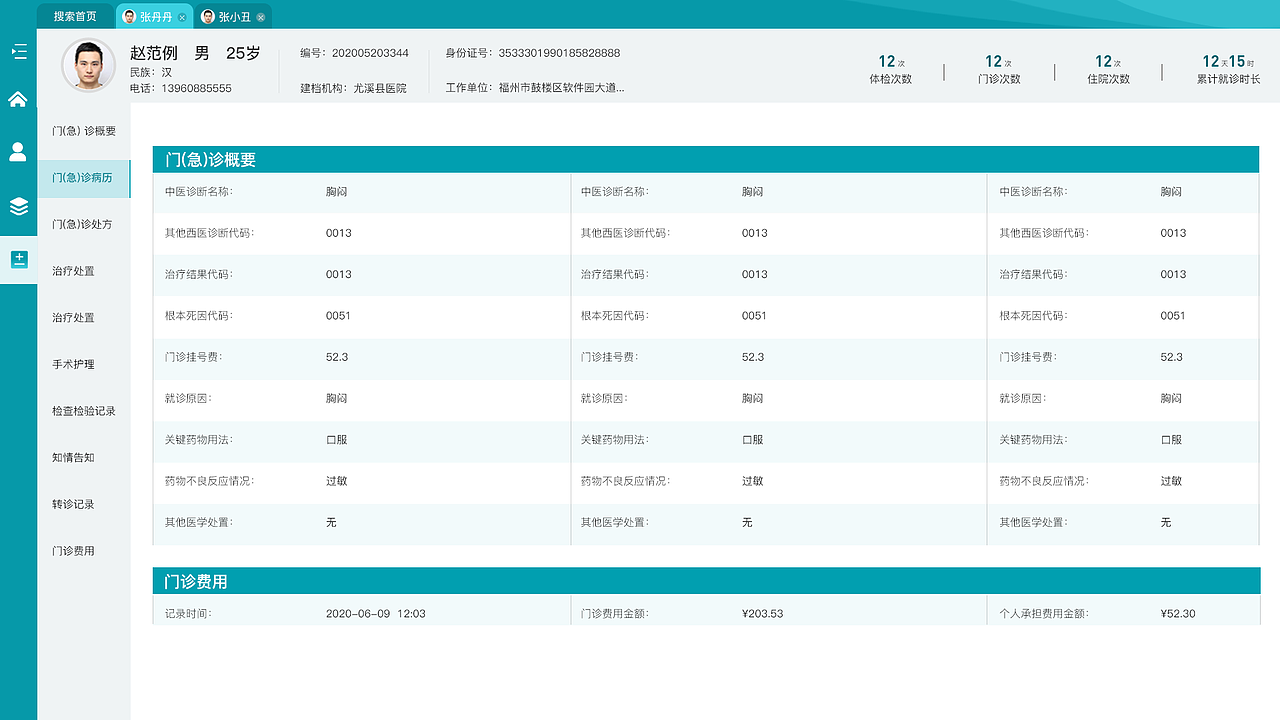Open the 手术护理 section

pos(84,364)
